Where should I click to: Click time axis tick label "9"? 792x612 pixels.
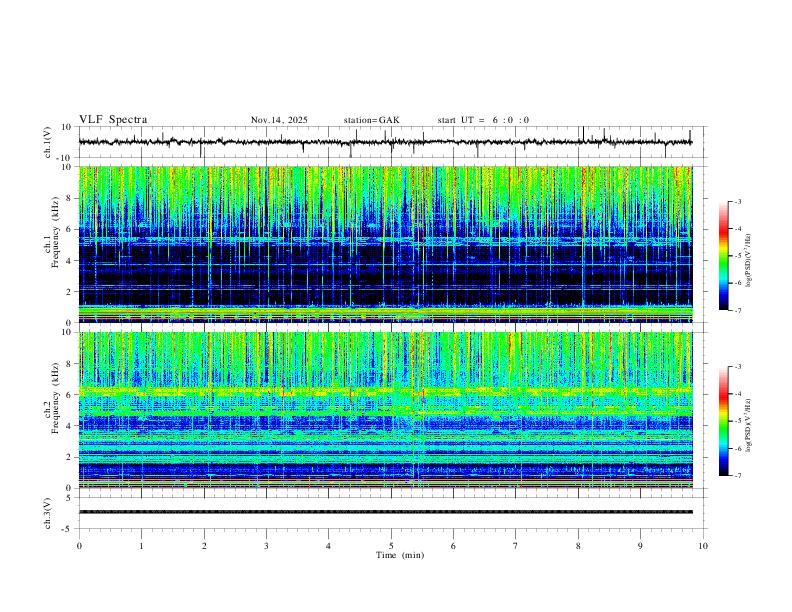(x=640, y=546)
